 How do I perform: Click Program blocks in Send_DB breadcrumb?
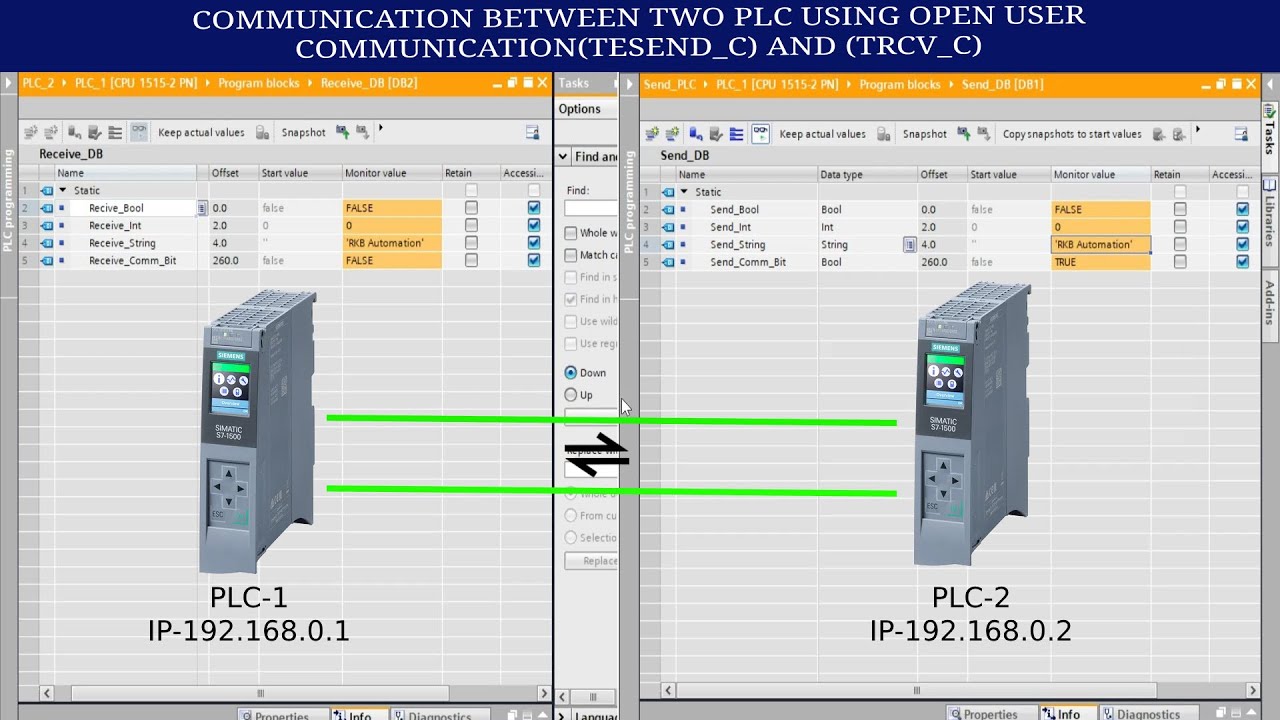pyautogui.click(x=900, y=84)
